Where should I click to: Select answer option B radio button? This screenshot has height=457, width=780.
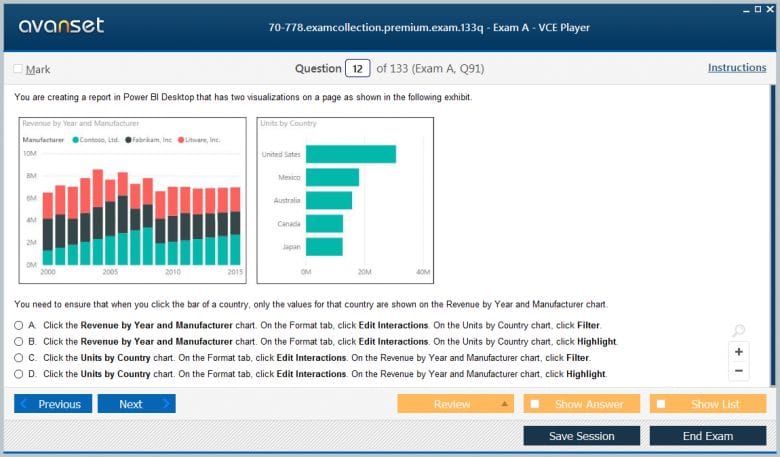(18, 342)
